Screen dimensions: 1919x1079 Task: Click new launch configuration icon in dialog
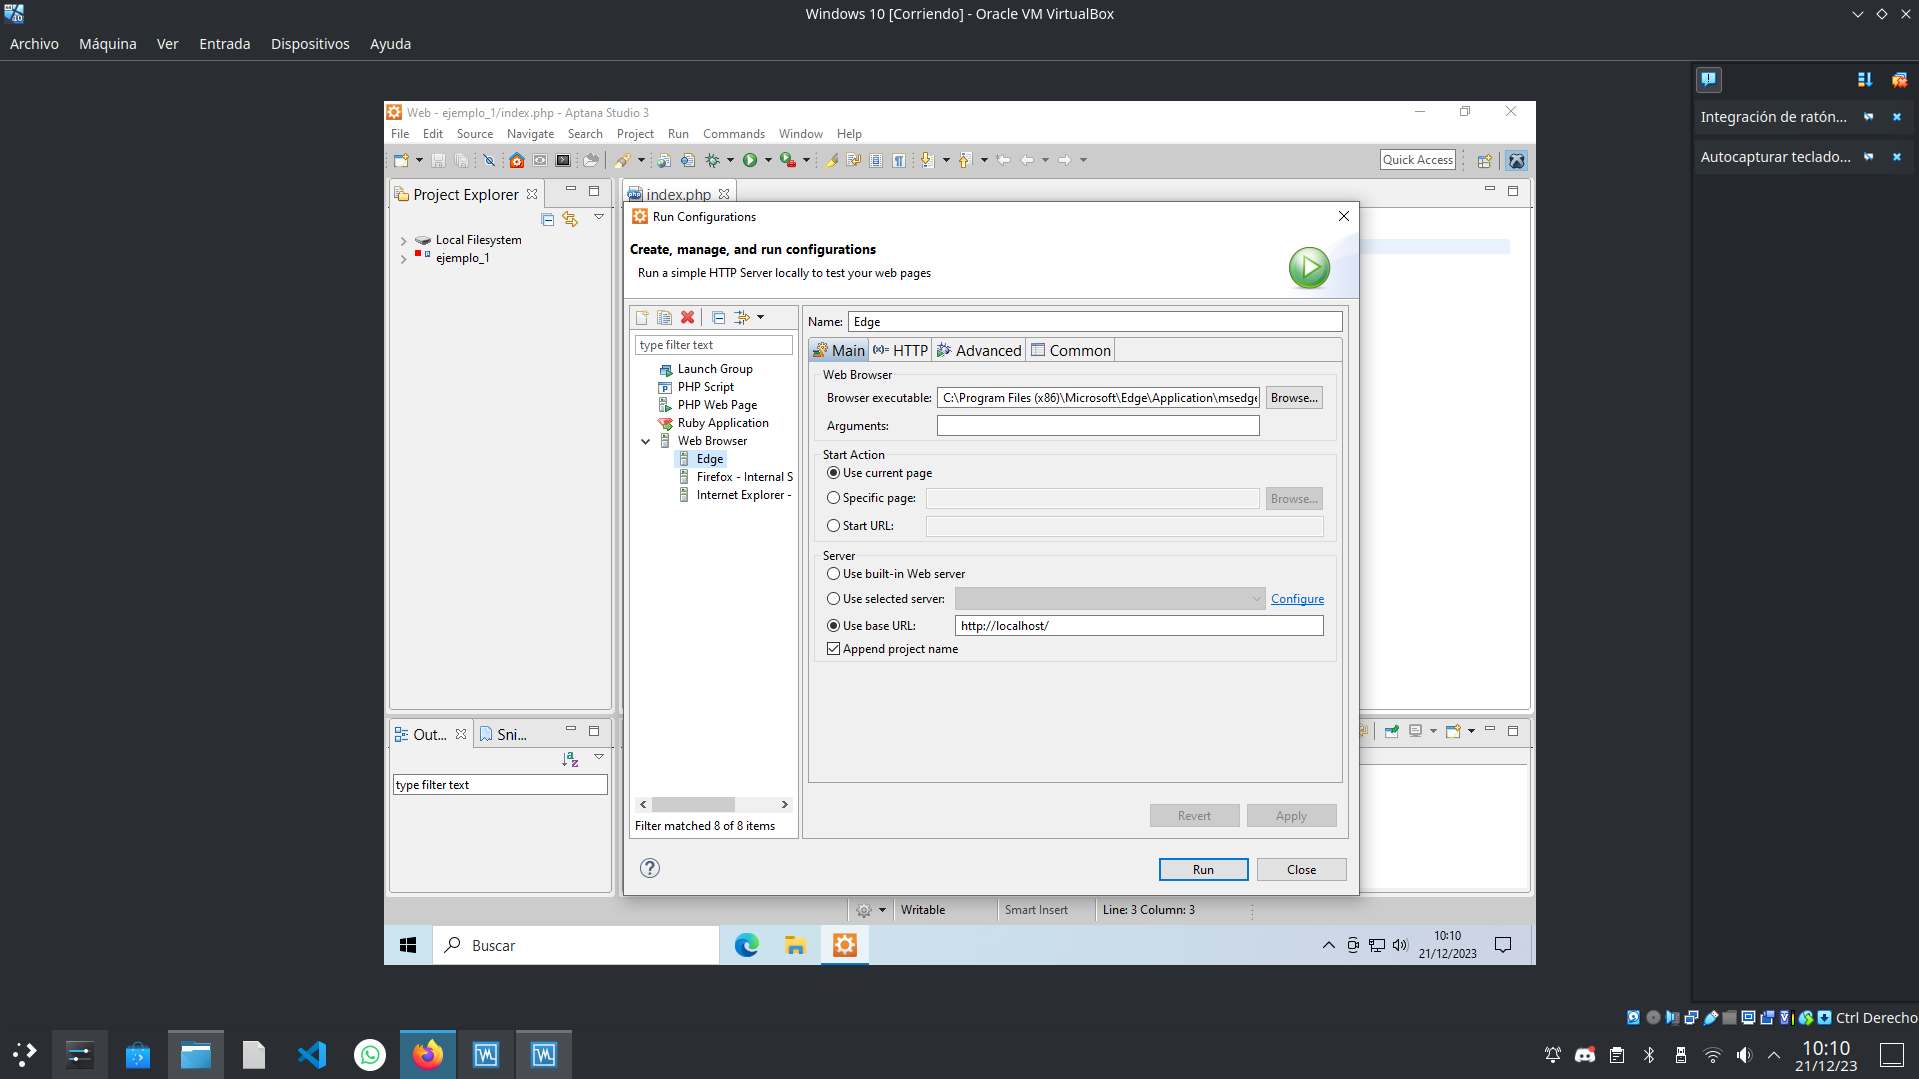point(642,317)
